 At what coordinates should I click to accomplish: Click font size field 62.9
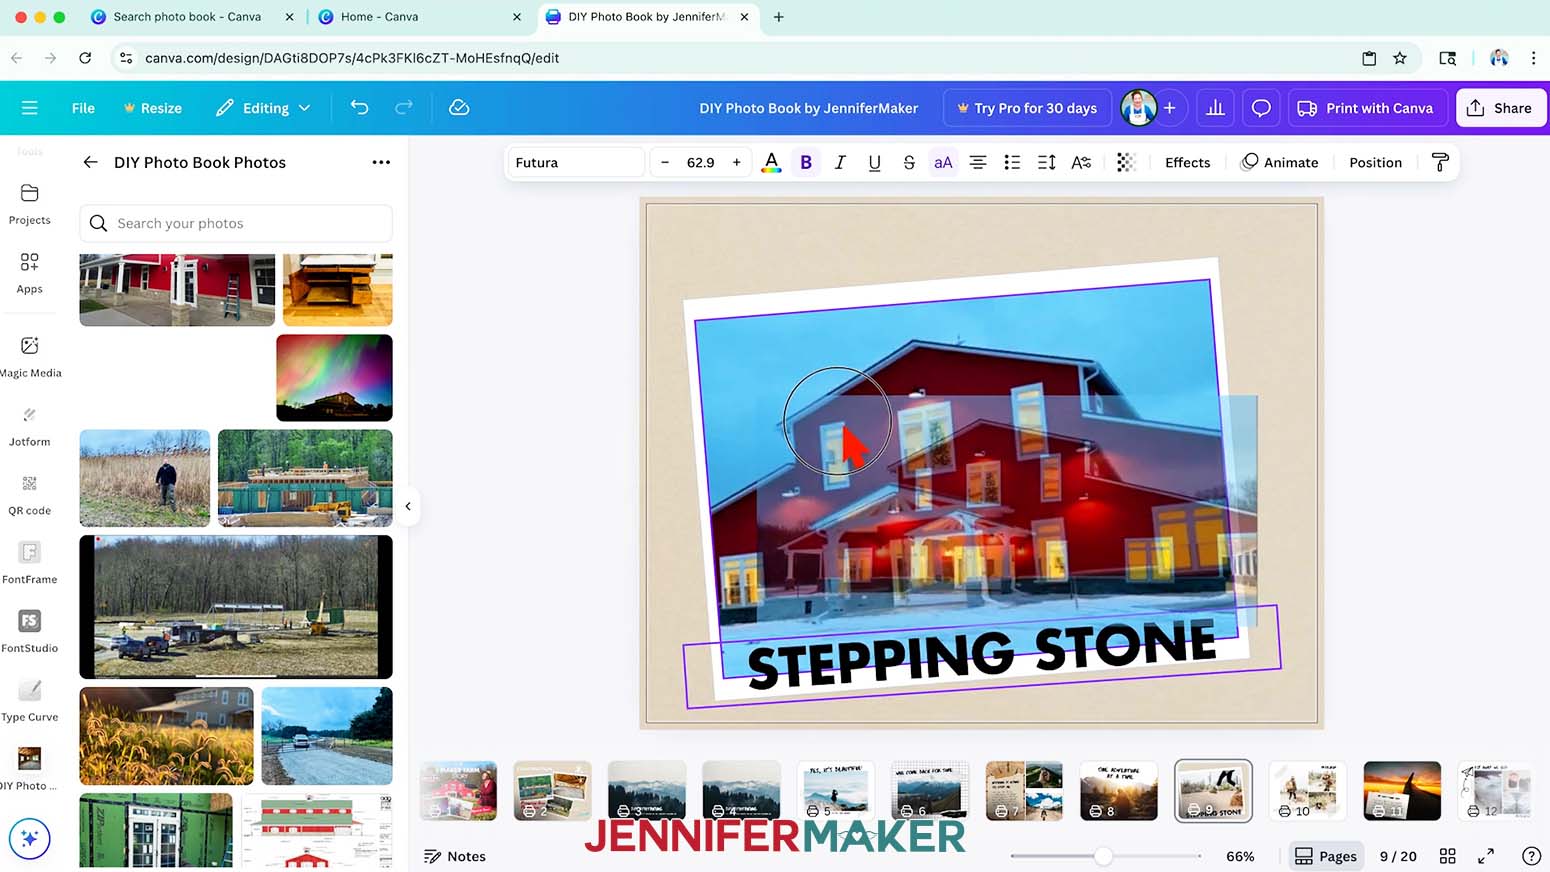tap(701, 162)
